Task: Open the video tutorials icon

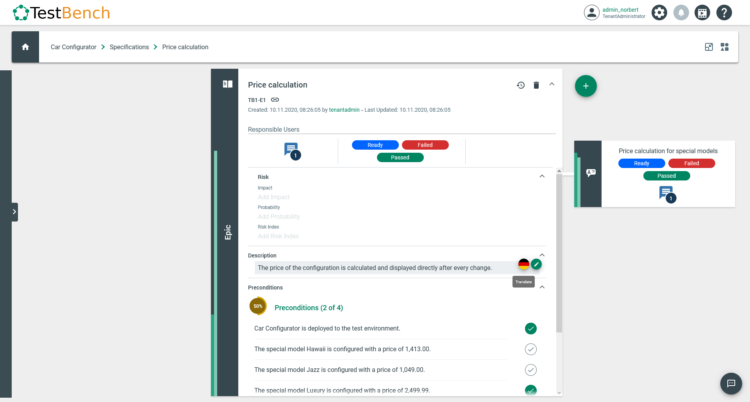Action: coord(702,12)
